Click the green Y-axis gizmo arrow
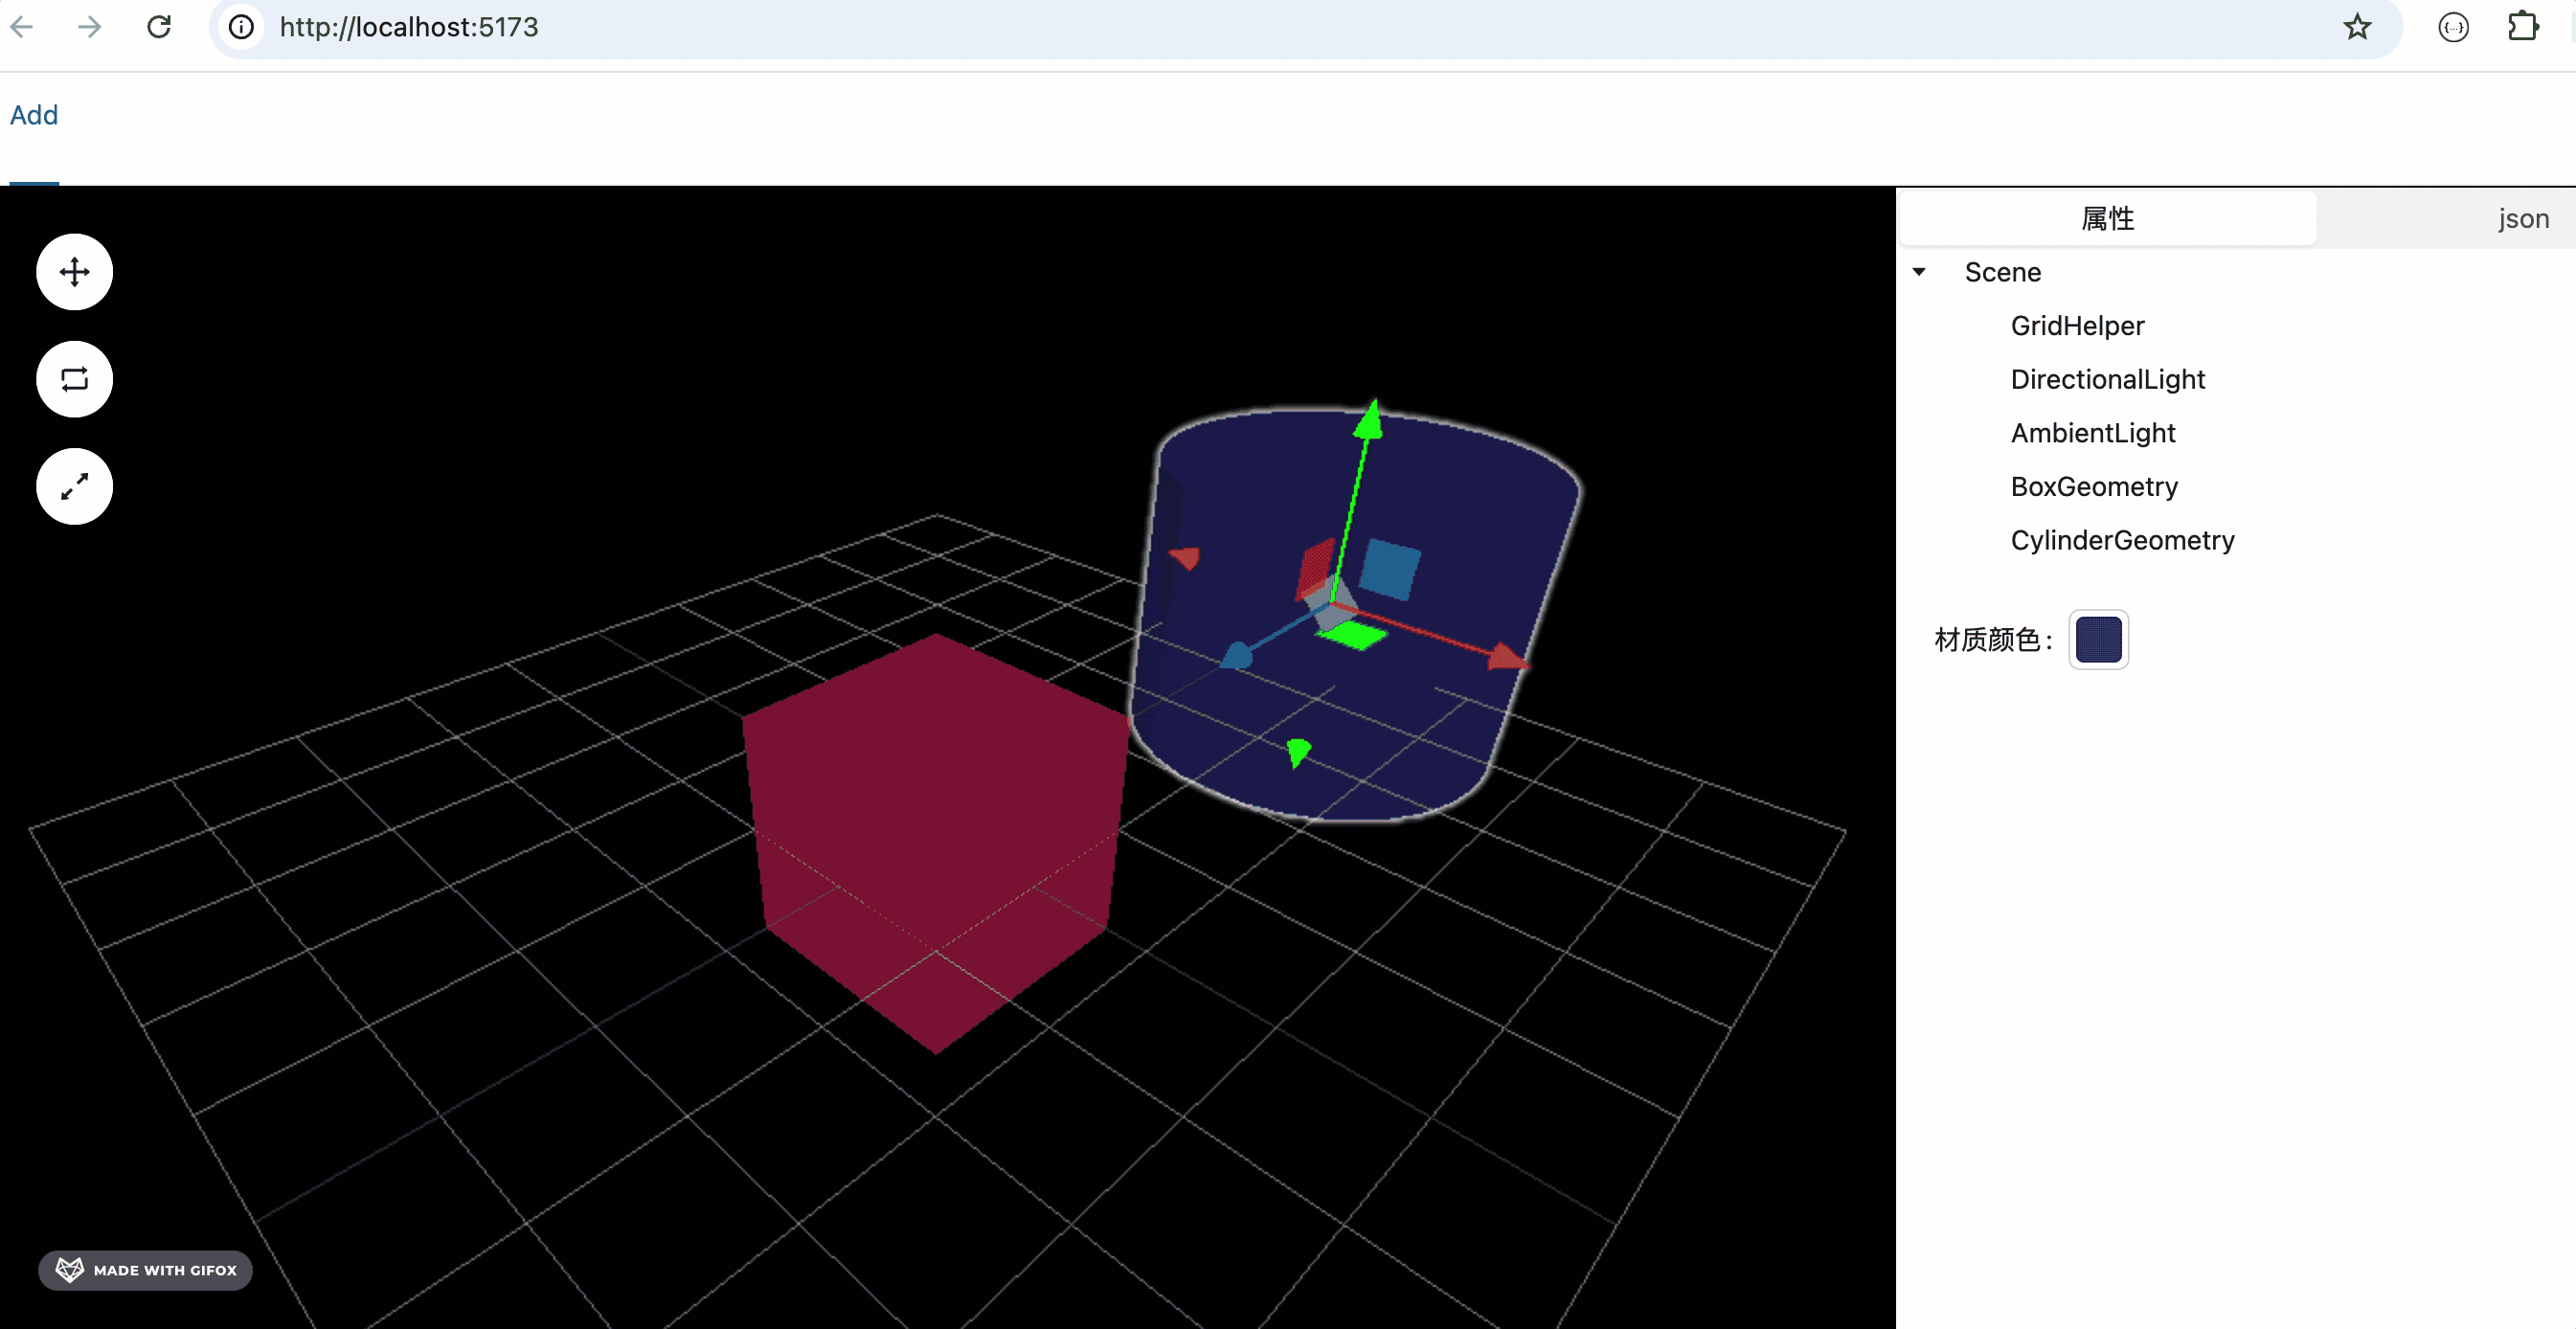Viewport: 2576px width, 1329px height. [x=1369, y=420]
